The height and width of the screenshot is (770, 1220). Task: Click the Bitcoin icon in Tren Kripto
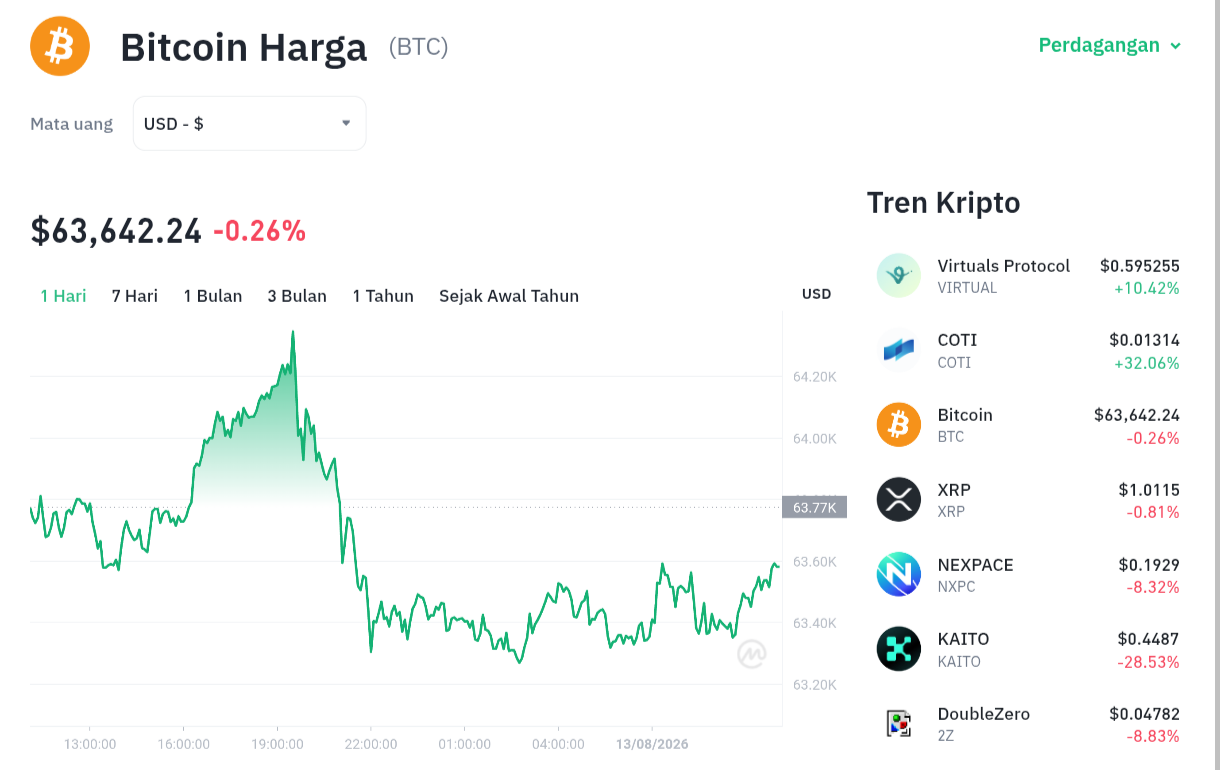click(898, 425)
